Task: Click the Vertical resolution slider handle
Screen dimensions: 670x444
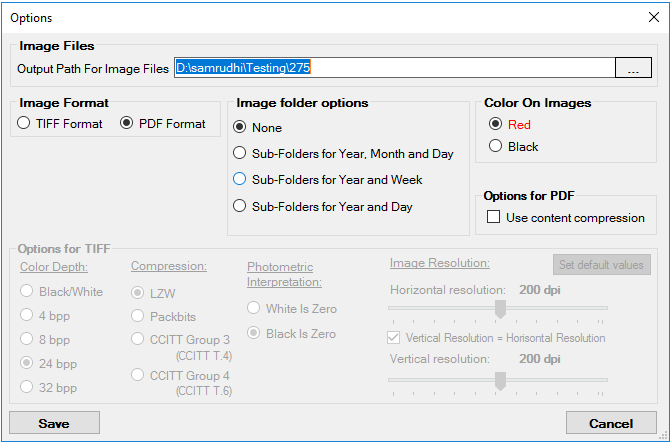Action: coord(500,380)
